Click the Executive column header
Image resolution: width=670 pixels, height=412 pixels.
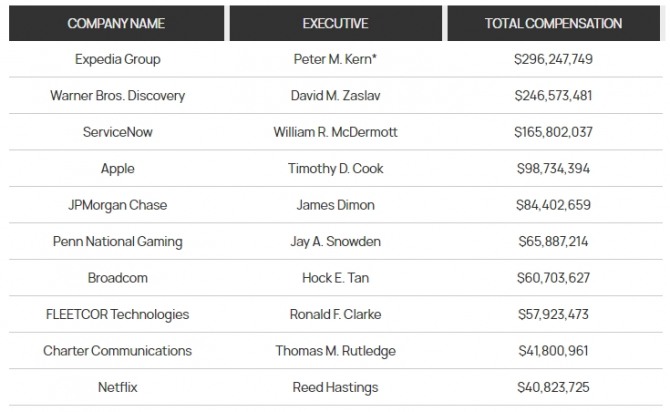(x=335, y=23)
